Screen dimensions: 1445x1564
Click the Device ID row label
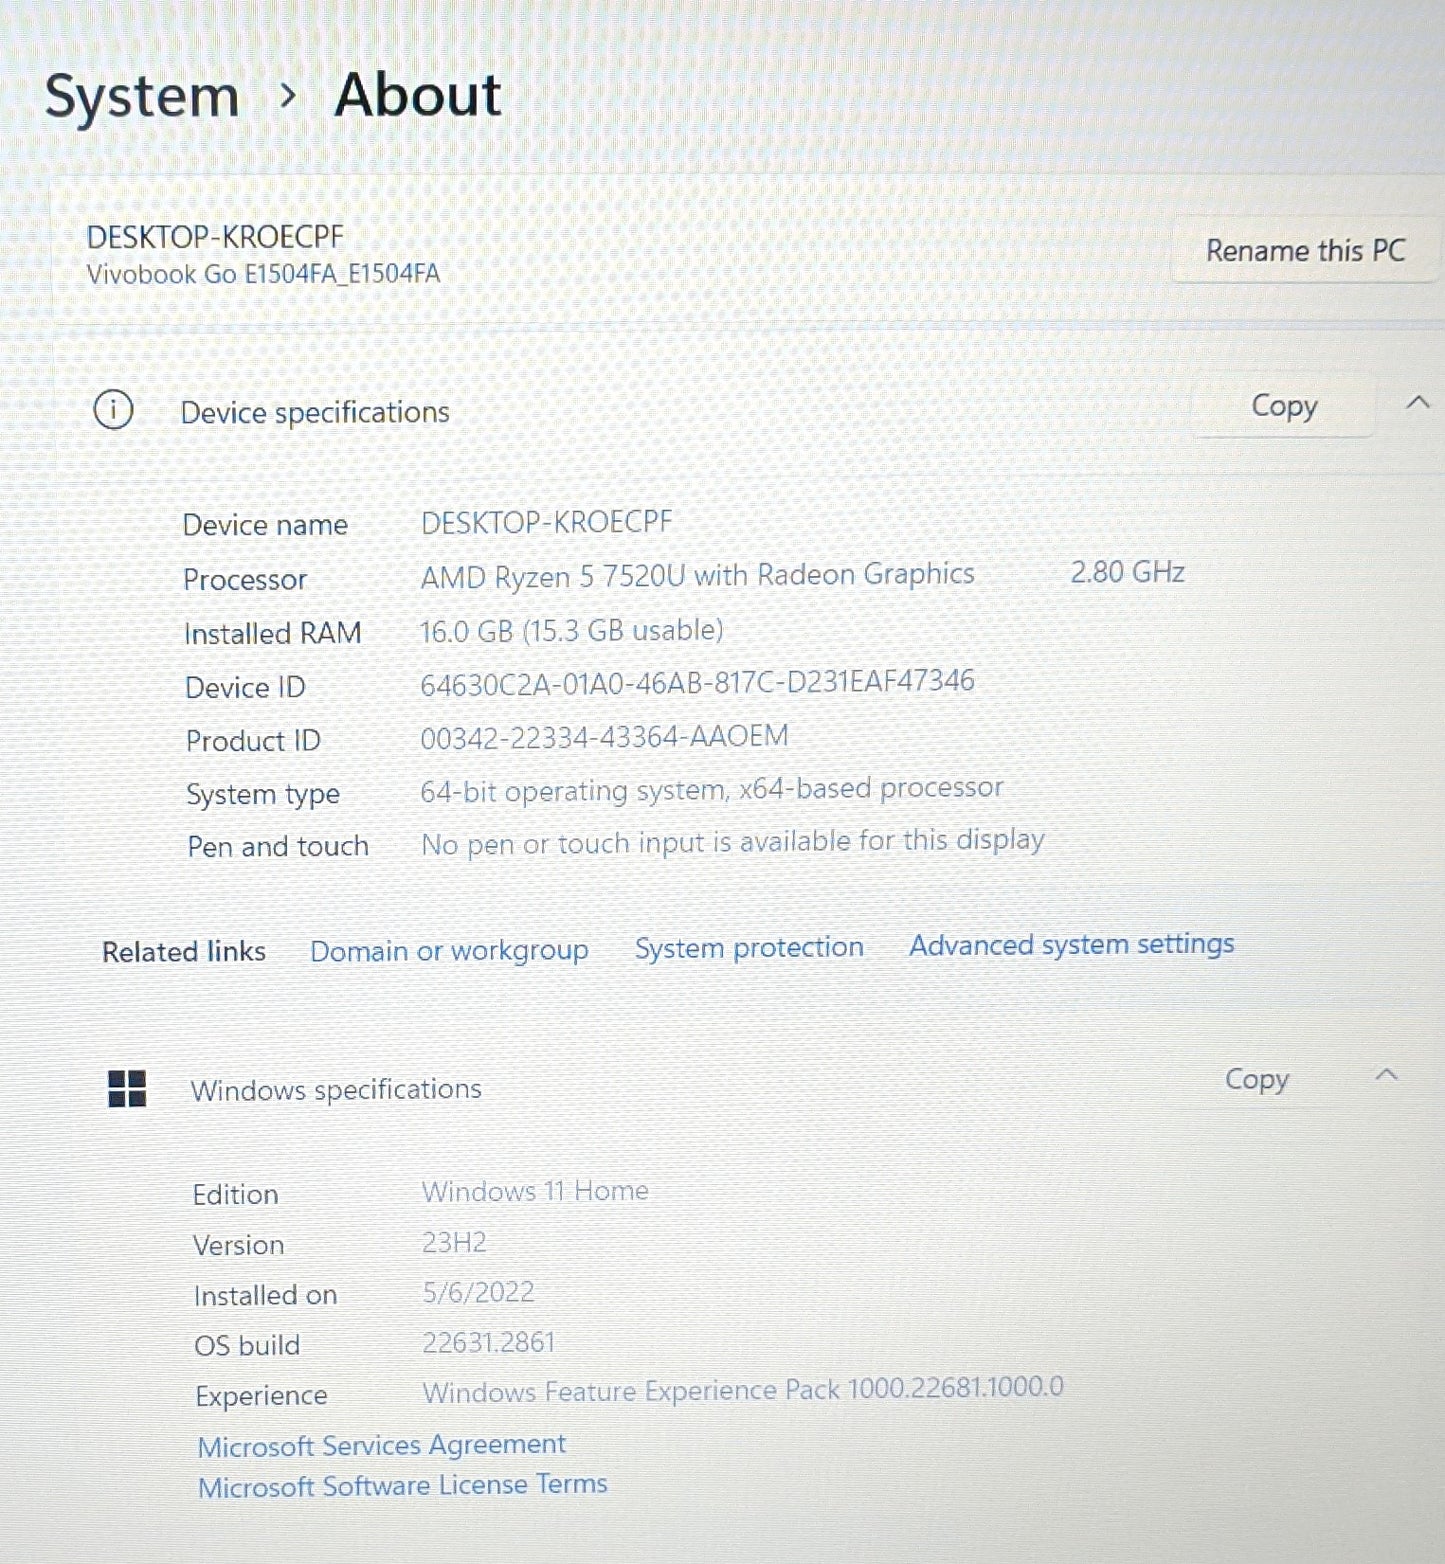(245, 687)
